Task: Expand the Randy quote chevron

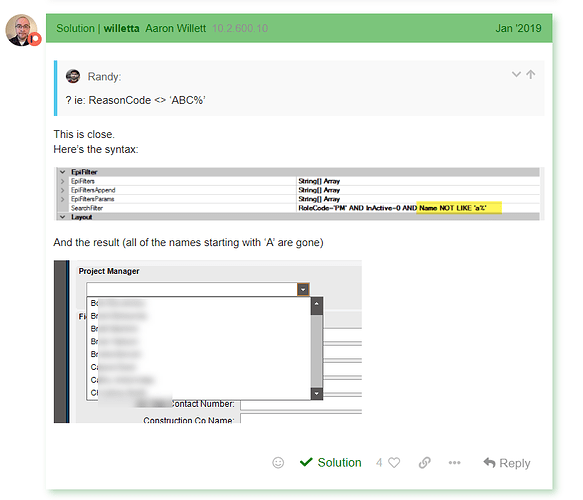Action: pyautogui.click(x=516, y=74)
